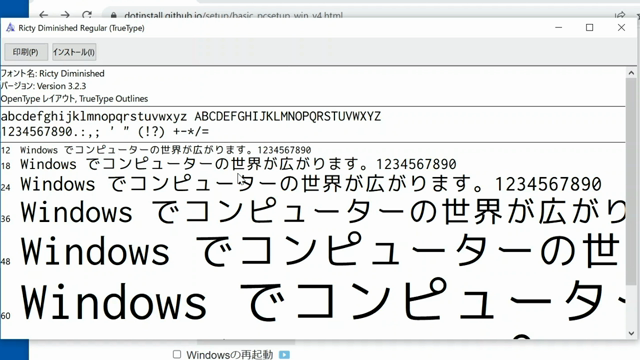Click the browser back arrow
This screenshot has width=640, height=360.
[44, 15]
